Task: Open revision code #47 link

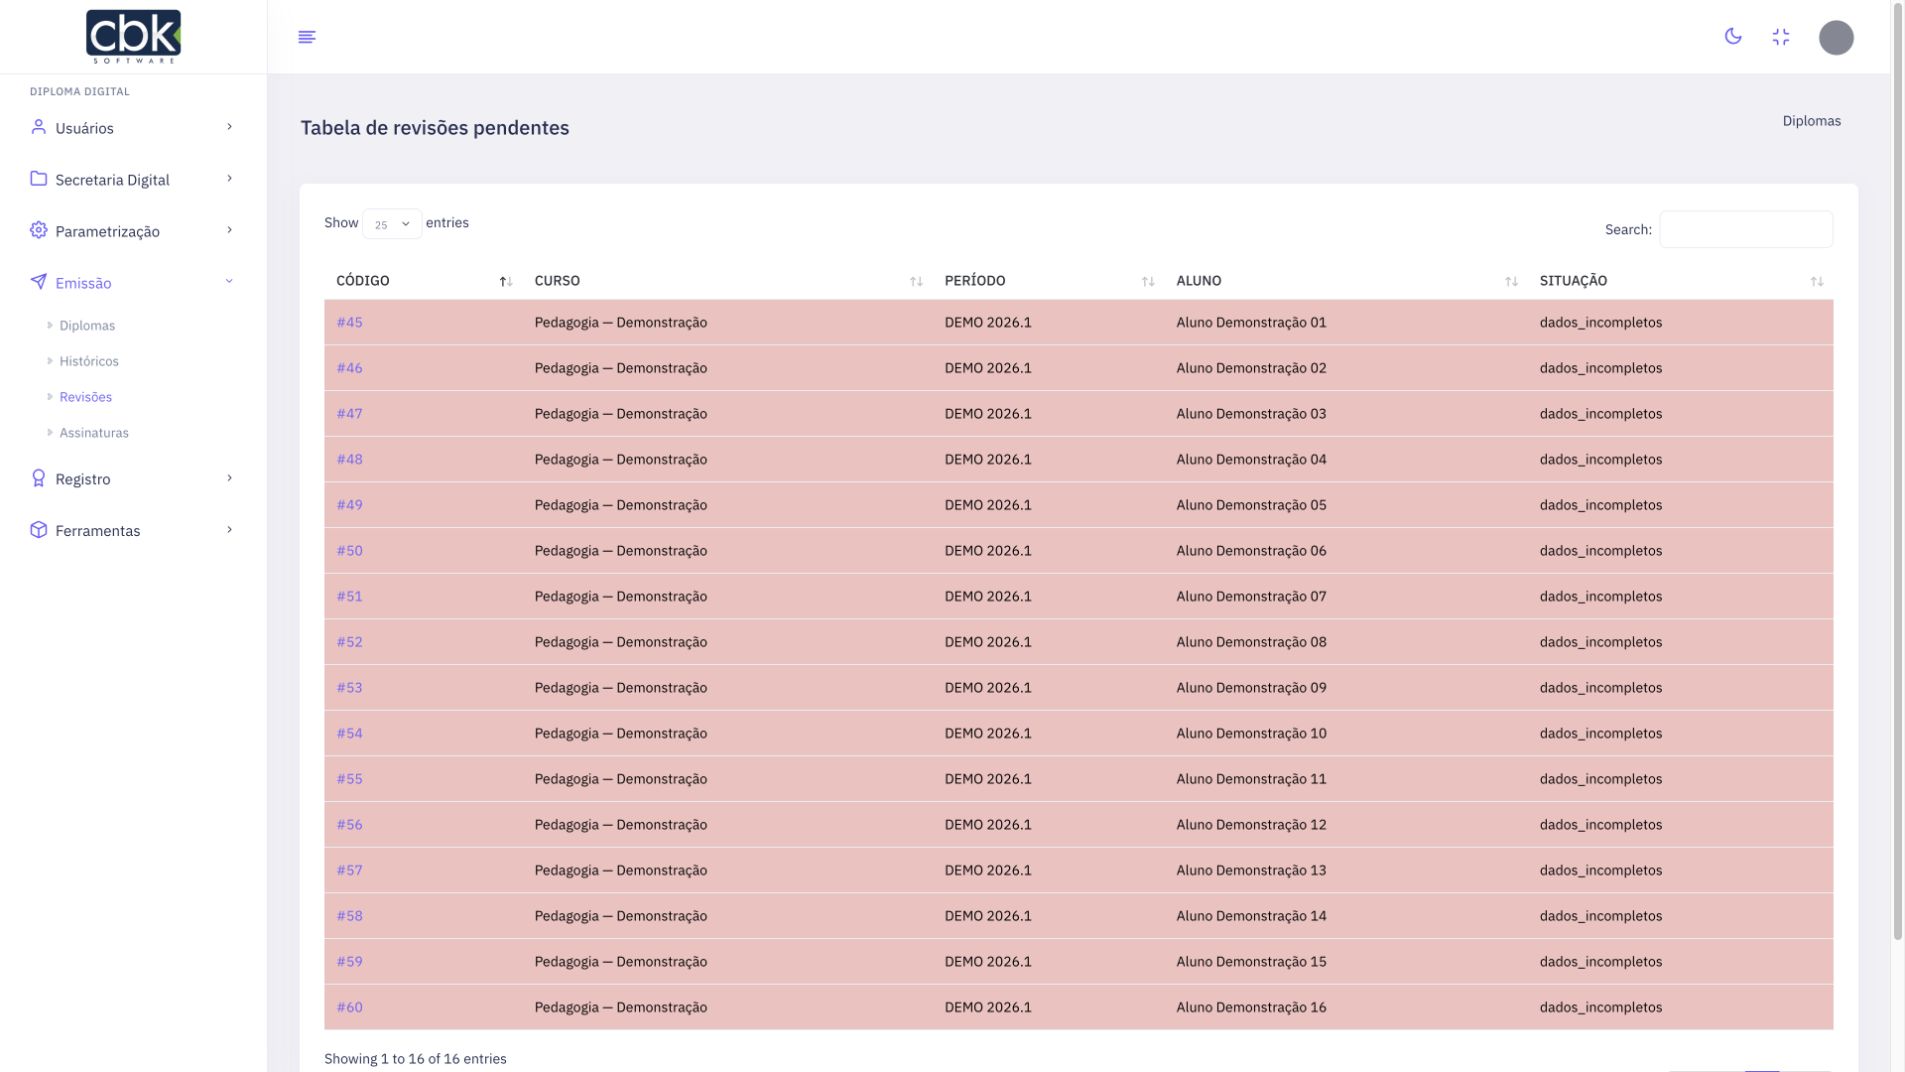Action: [349, 414]
